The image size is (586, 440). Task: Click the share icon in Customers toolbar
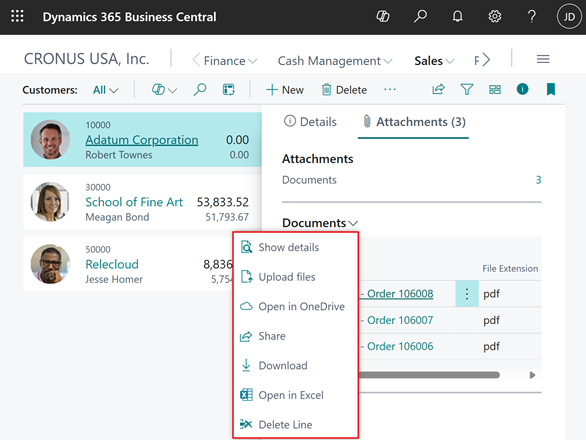(x=438, y=89)
